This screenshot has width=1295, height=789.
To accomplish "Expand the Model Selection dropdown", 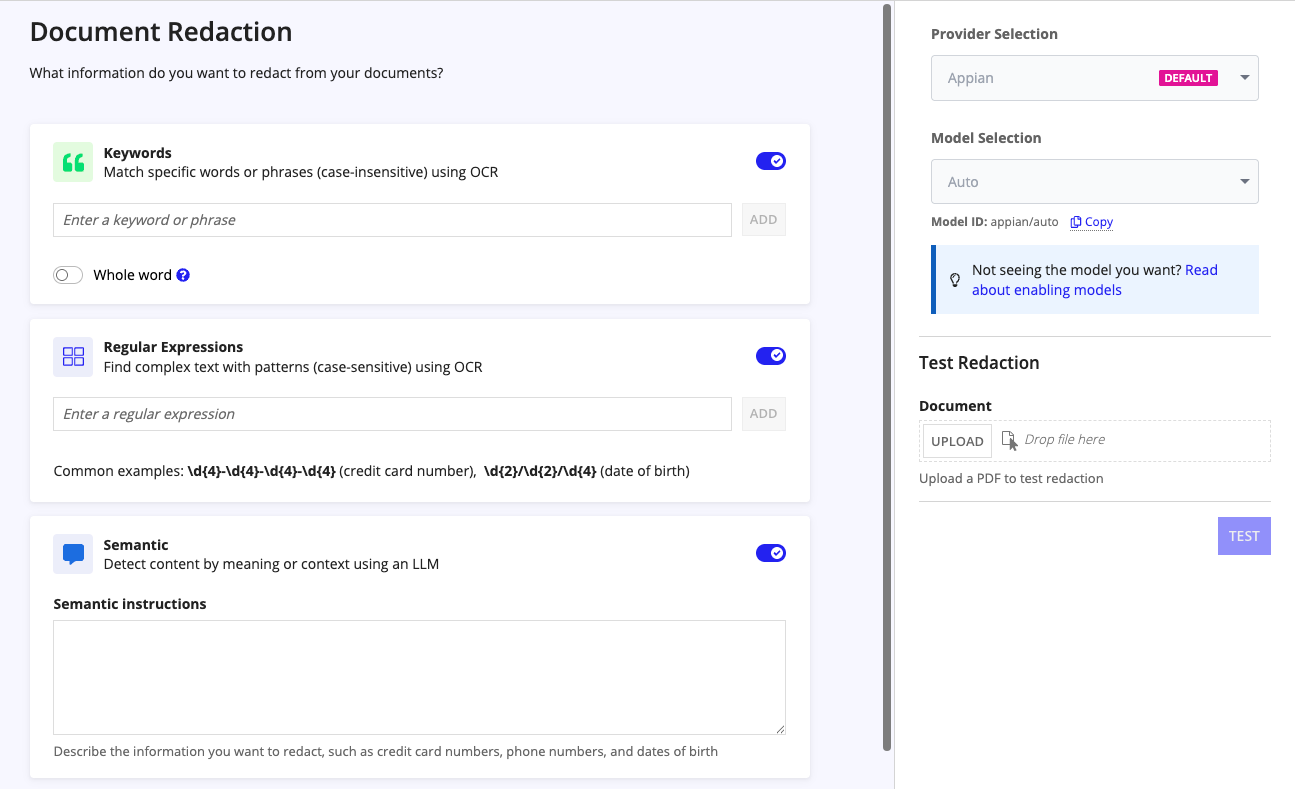I will point(1094,182).
